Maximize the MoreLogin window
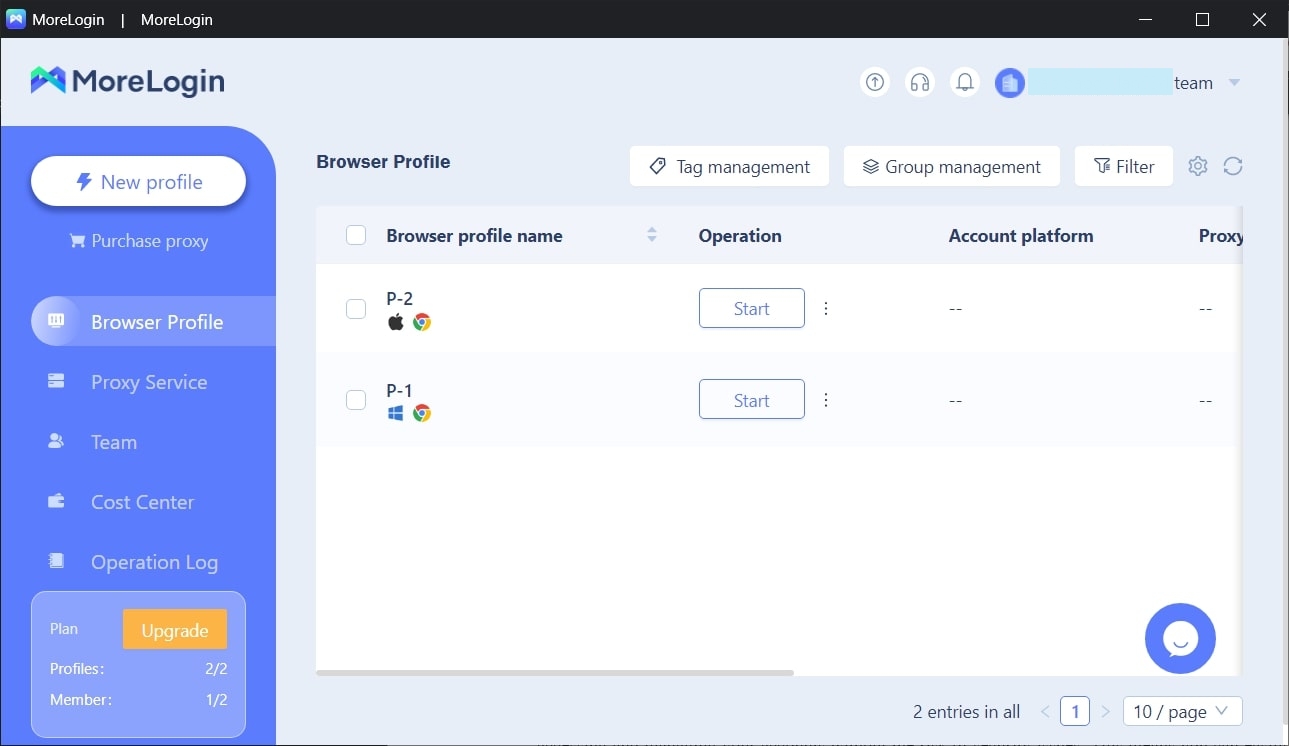 (1202, 19)
